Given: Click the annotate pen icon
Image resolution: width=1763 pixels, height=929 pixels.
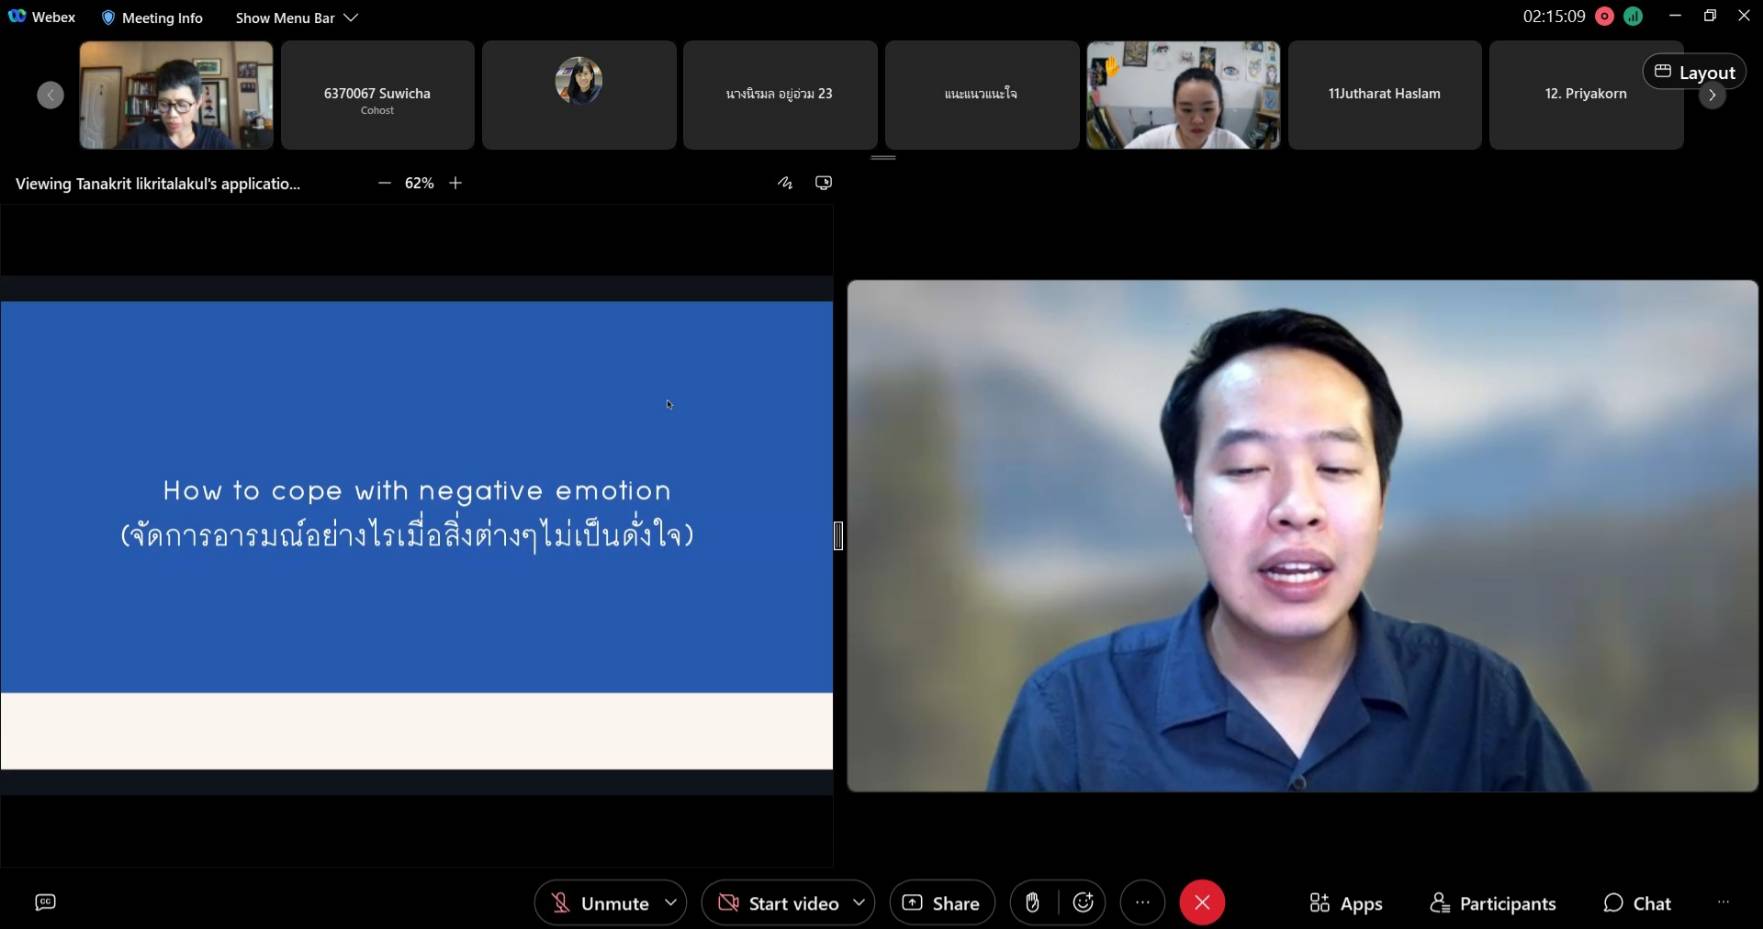Looking at the screenshot, I should [x=785, y=183].
